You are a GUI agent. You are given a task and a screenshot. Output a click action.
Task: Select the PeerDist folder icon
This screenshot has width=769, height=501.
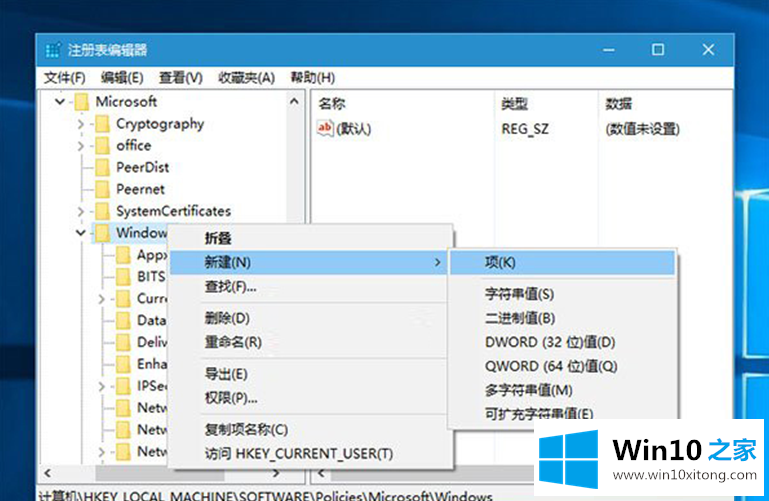(102, 167)
